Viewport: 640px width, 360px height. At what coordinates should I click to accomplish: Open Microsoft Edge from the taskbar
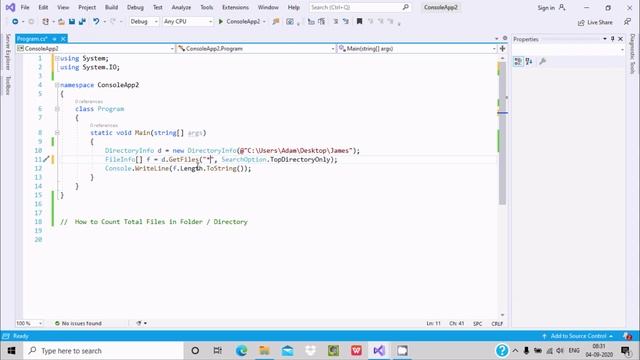pos(241,351)
